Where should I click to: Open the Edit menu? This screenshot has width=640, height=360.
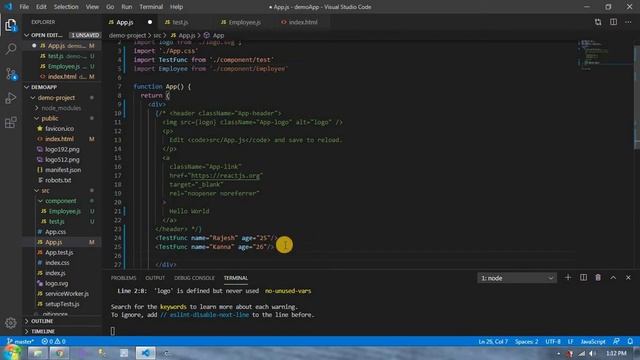(x=41, y=7)
